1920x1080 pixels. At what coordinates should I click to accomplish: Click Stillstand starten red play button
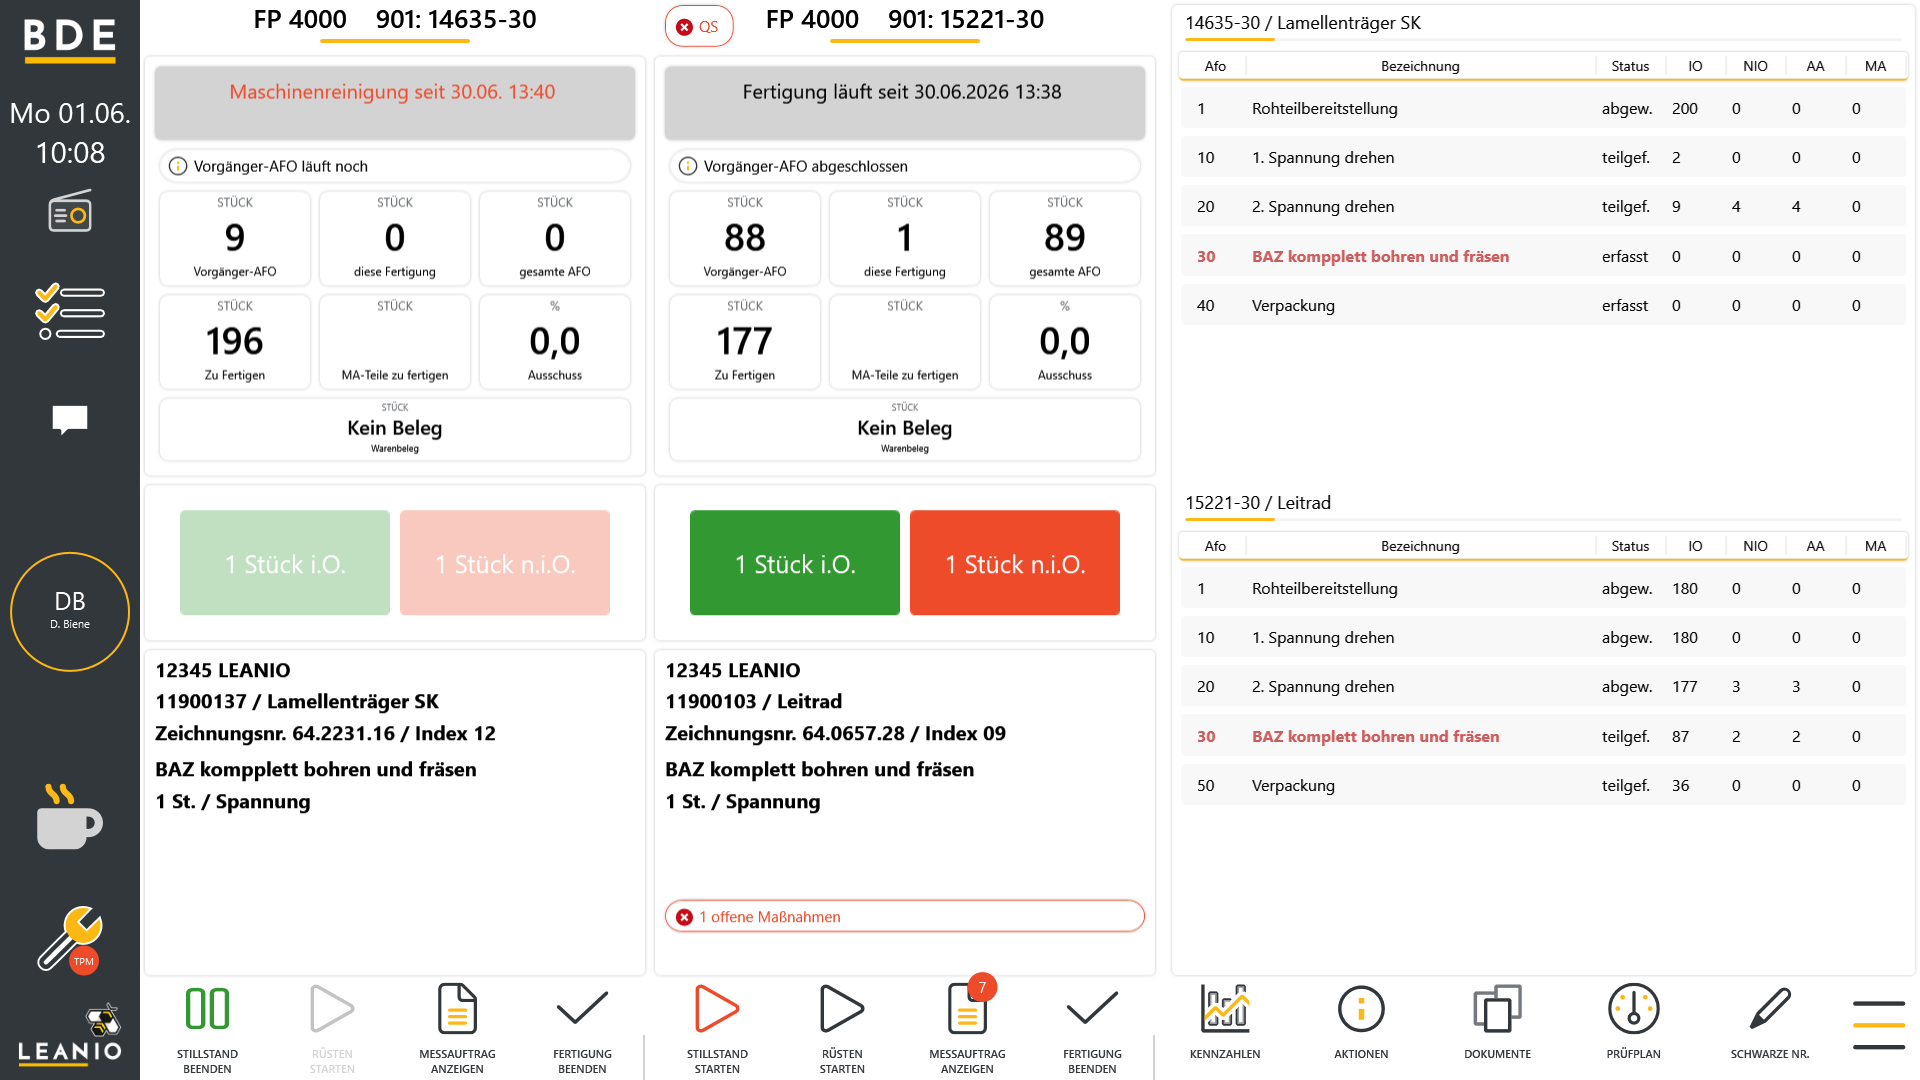point(717,1028)
